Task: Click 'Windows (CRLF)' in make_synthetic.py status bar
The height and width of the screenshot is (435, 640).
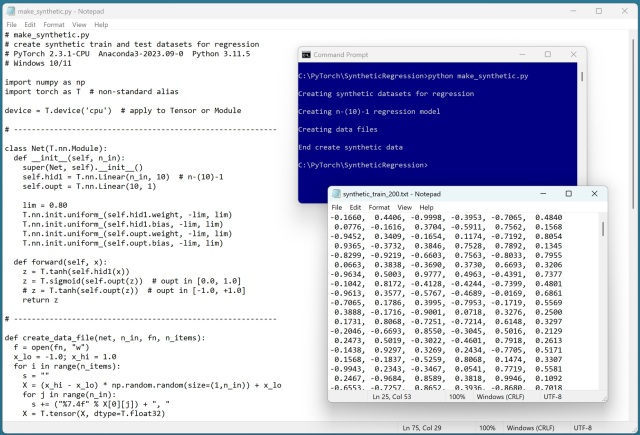Action: pyautogui.click(x=531, y=428)
